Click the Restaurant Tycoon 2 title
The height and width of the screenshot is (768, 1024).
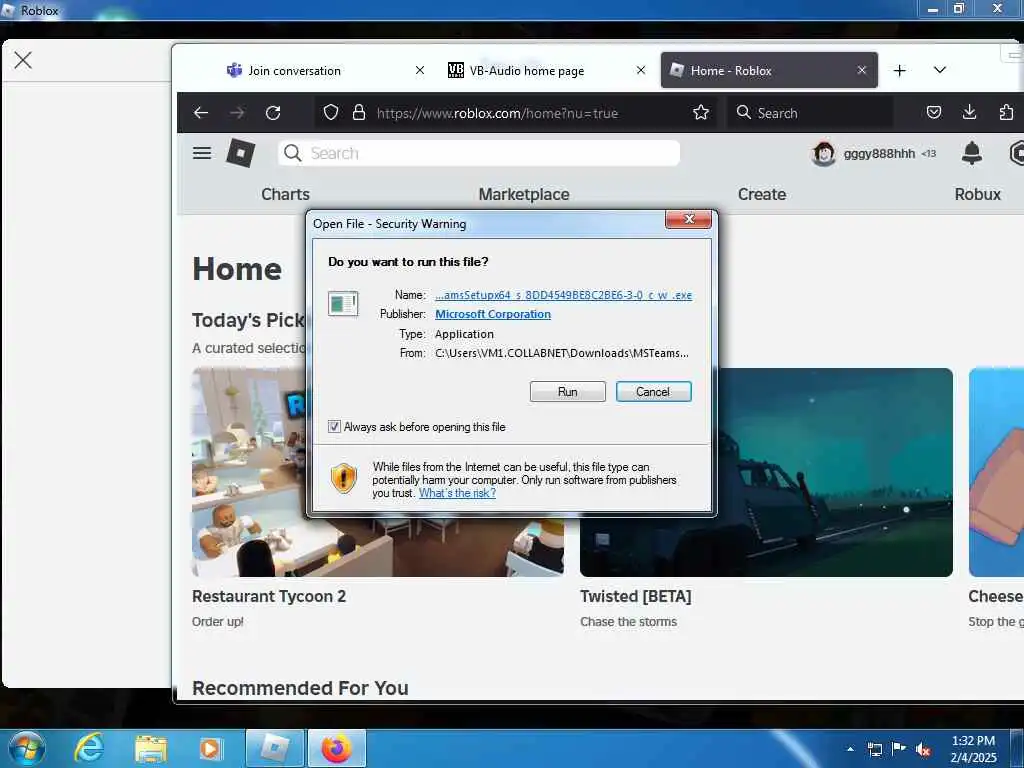[269, 596]
